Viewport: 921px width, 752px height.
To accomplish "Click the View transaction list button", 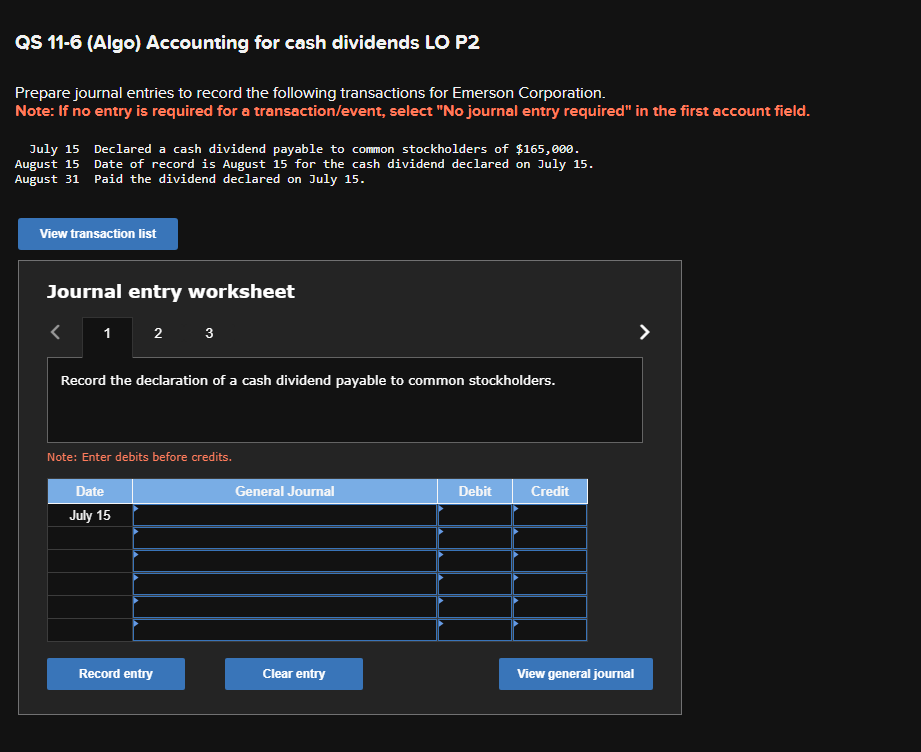I will 98,234.
